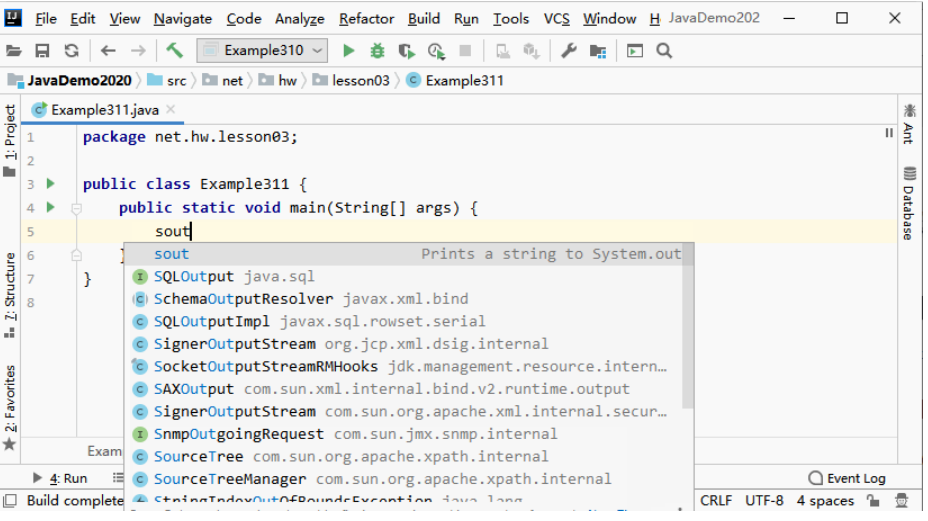Close the Example311.java tab
928x521 pixels.
pyautogui.click(x=170, y=110)
